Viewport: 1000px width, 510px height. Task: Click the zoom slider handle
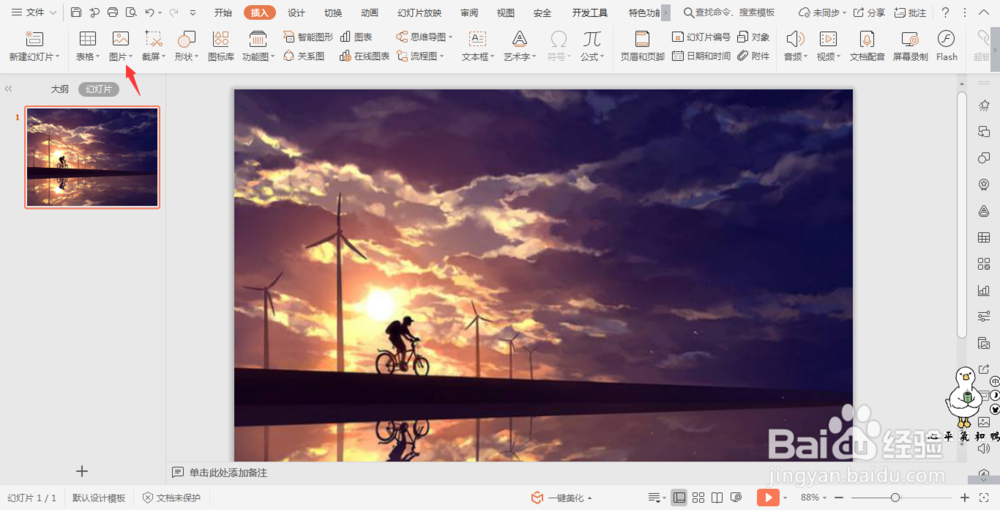[895, 497]
